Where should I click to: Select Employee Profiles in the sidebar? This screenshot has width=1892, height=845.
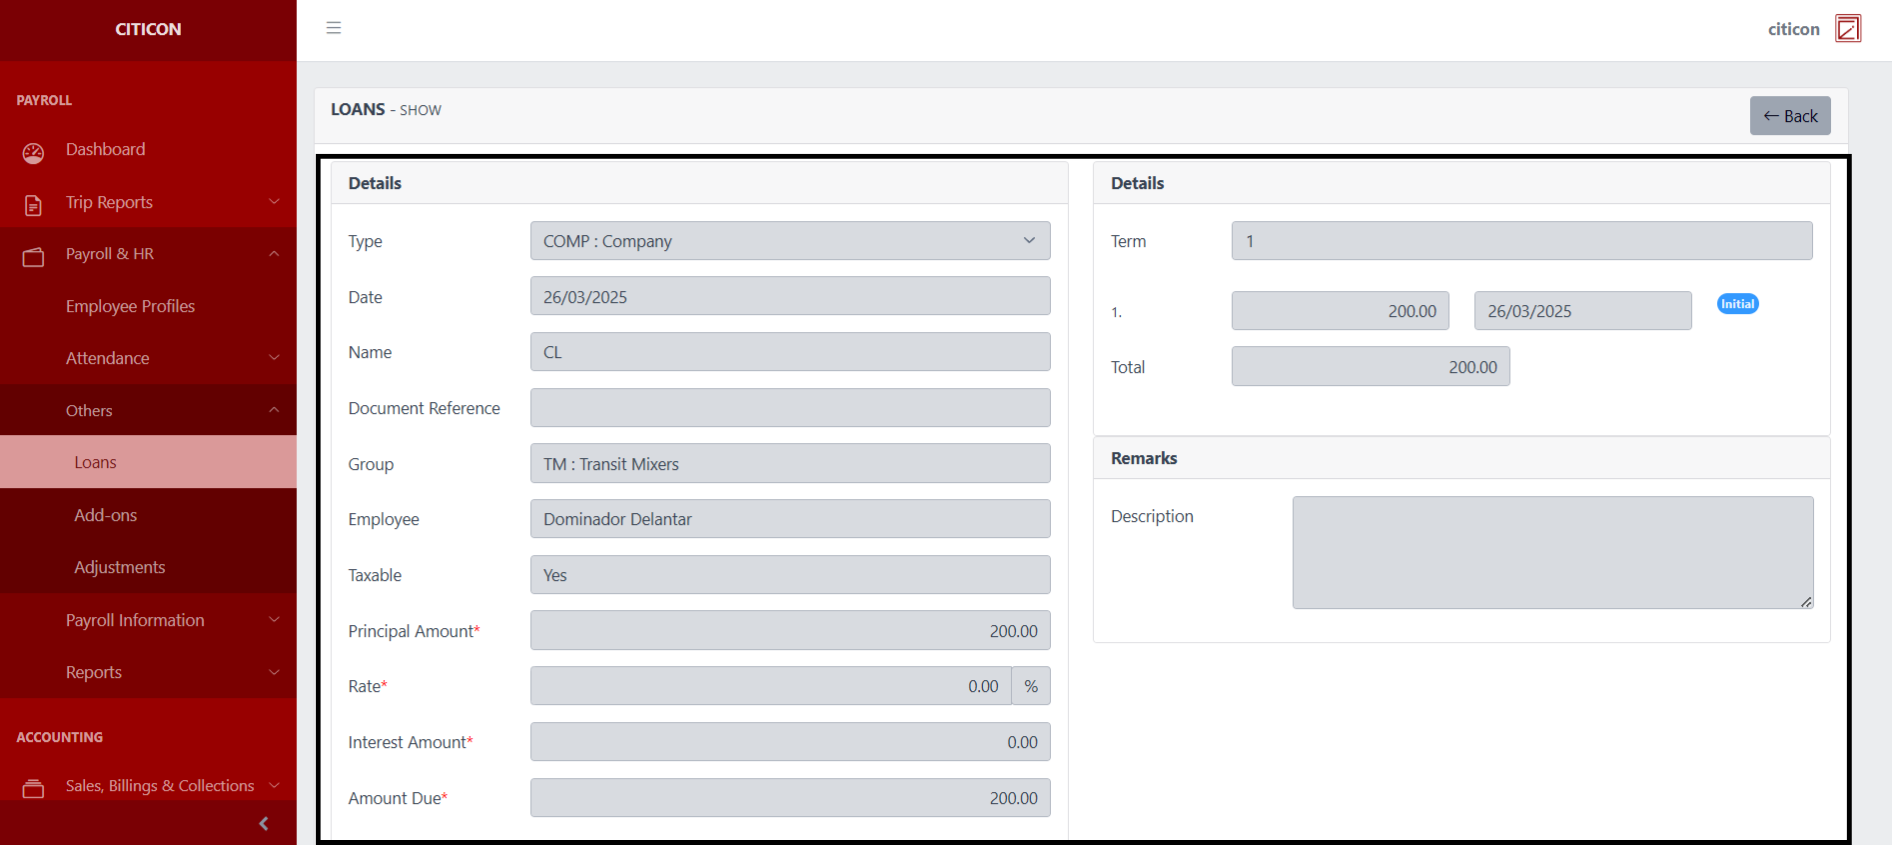(x=130, y=306)
